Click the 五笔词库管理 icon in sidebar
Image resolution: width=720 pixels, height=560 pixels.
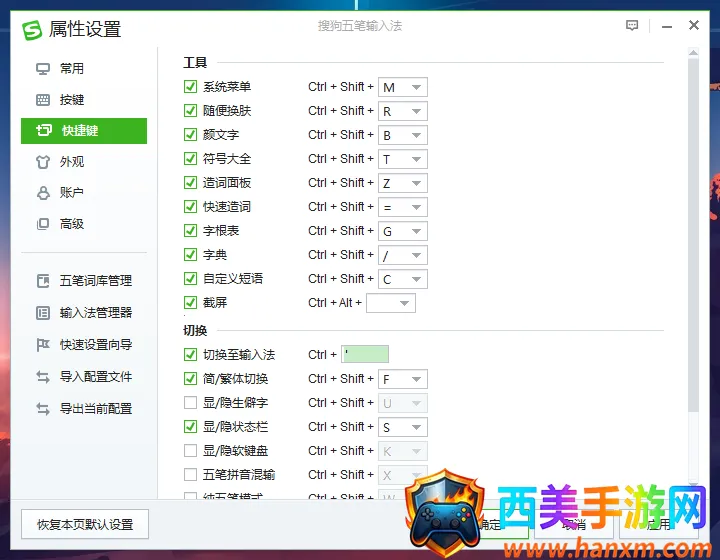(43, 281)
